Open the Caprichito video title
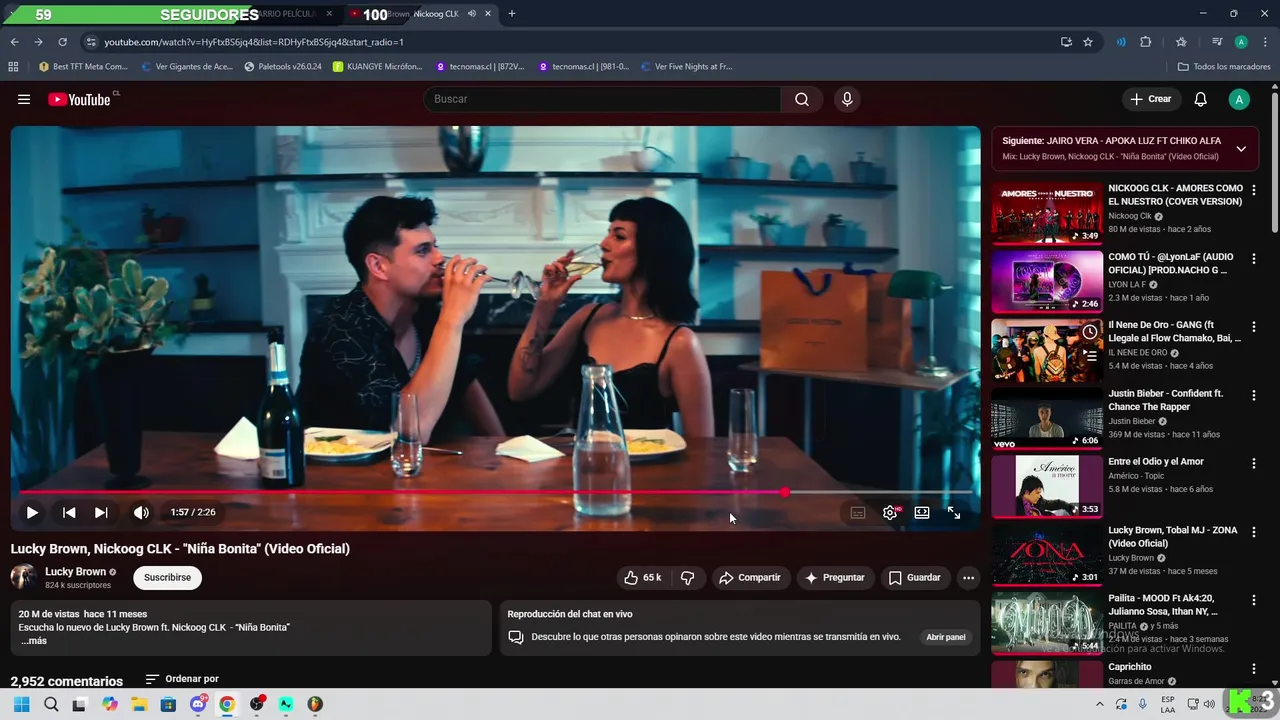The height and width of the screenshot is (720, 1280). click(x=1130, y=667)
